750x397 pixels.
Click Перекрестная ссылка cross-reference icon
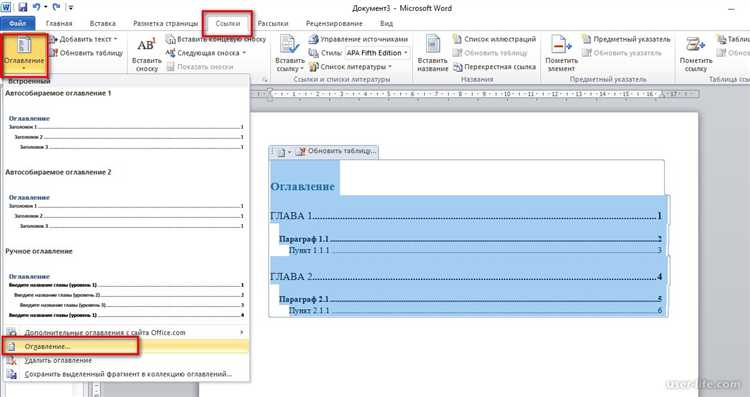[x=494, y=67]
